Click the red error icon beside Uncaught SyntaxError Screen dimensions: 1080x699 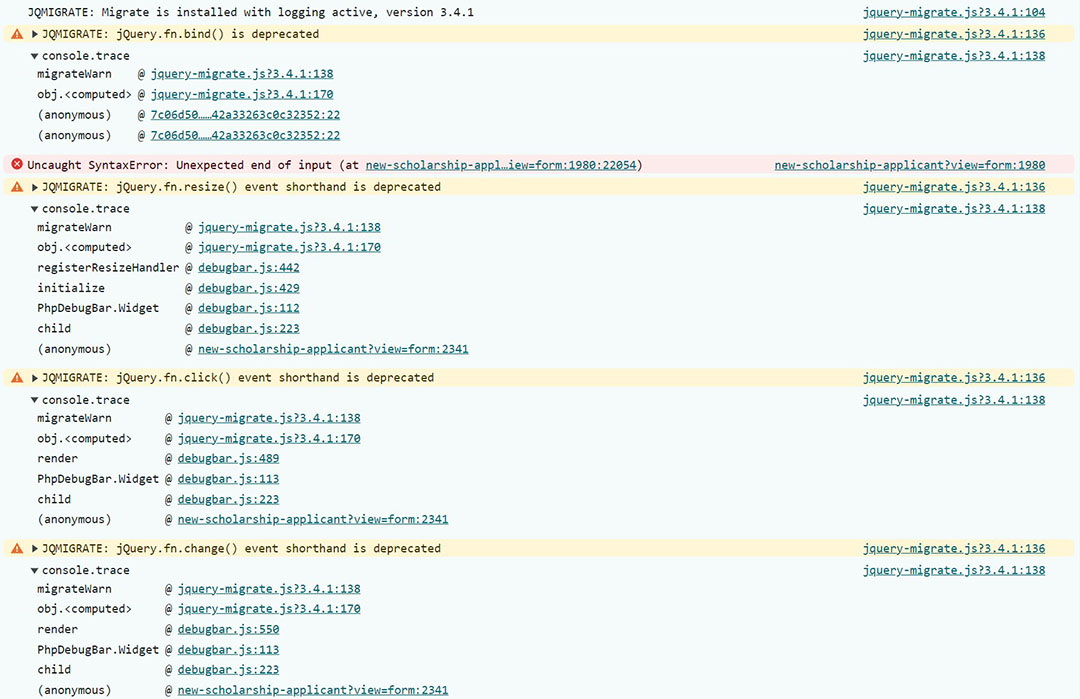[x=17, y=165]
